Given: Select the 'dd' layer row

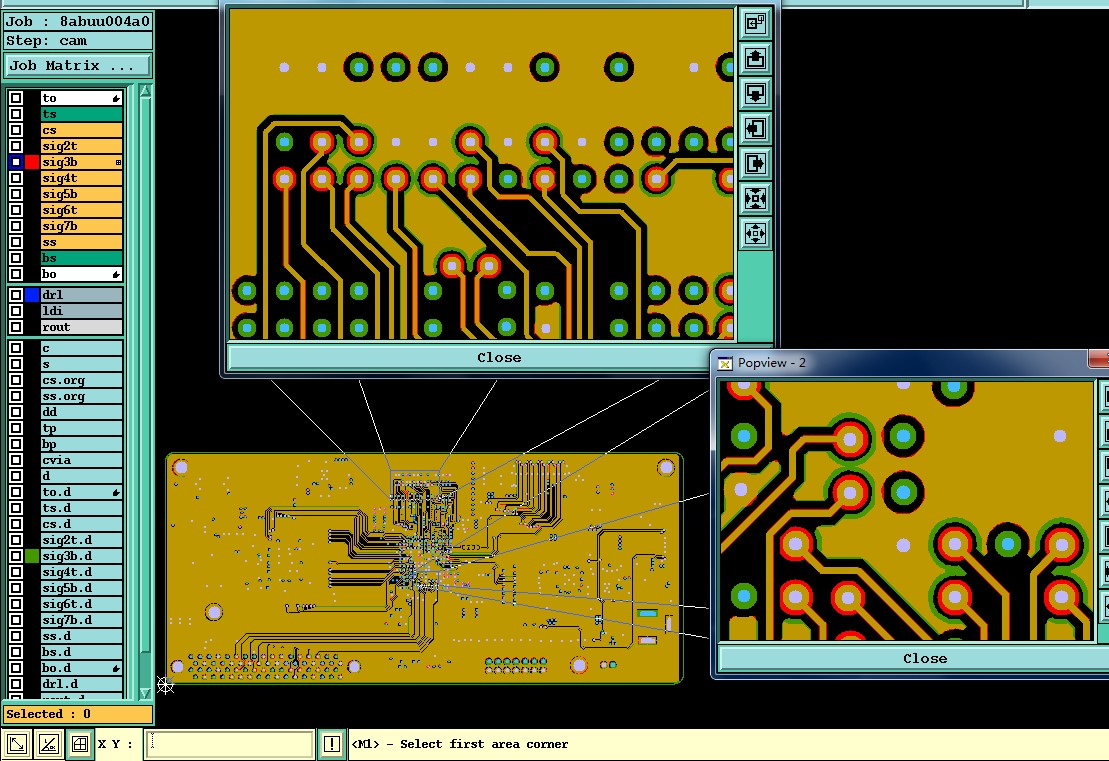Looking at the screenshot, I should pos(81,412).
